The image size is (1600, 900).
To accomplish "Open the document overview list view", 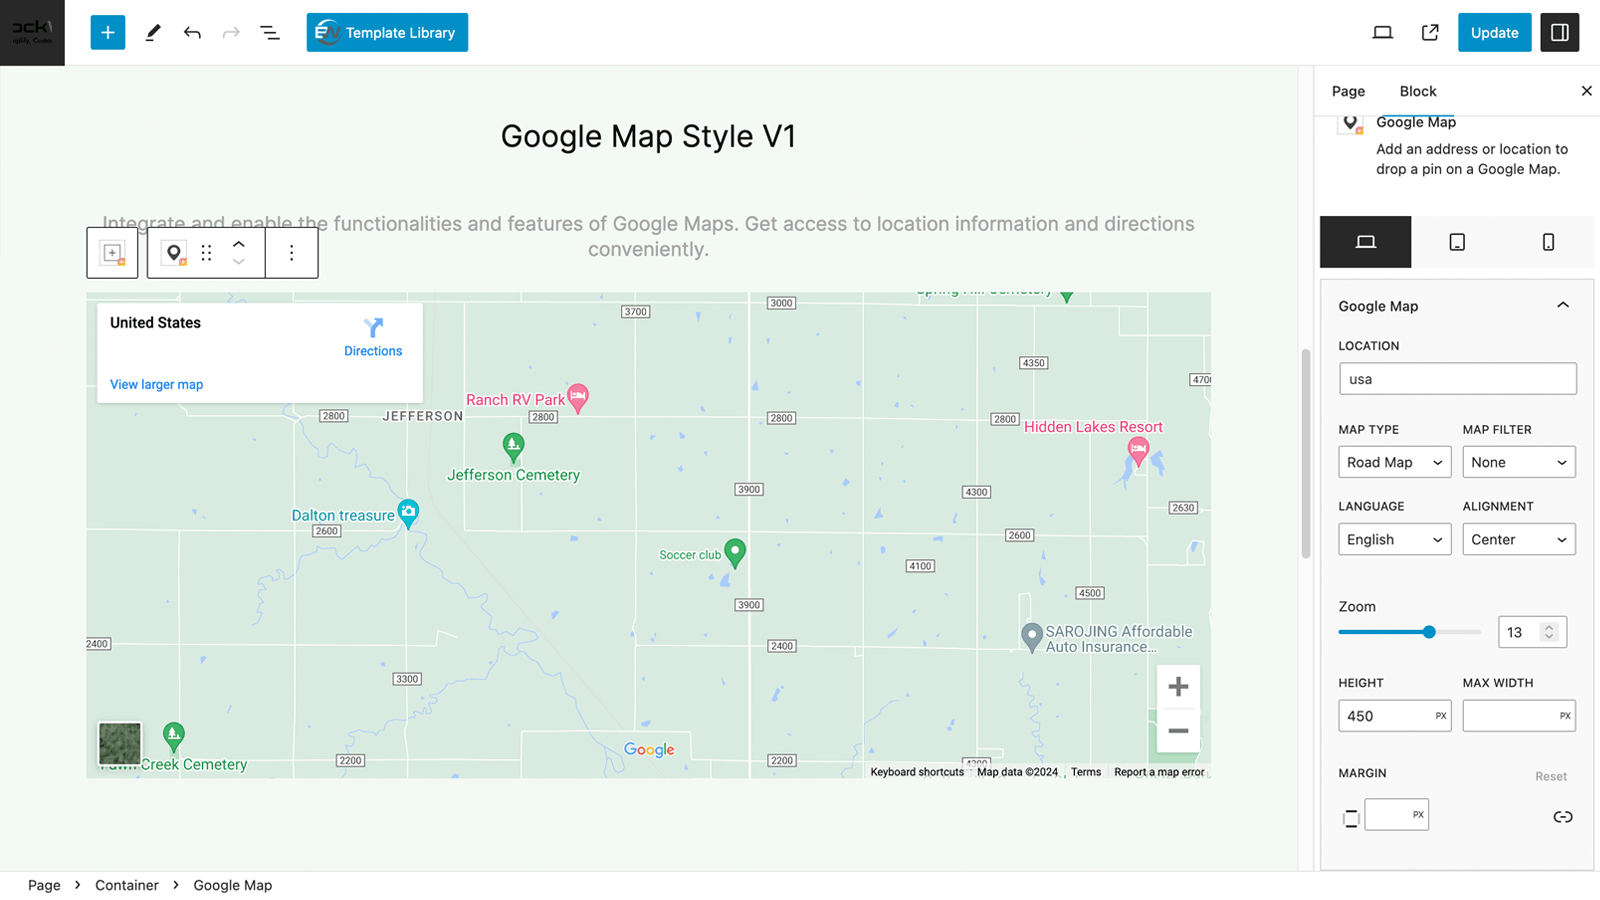I will point(270,32).
